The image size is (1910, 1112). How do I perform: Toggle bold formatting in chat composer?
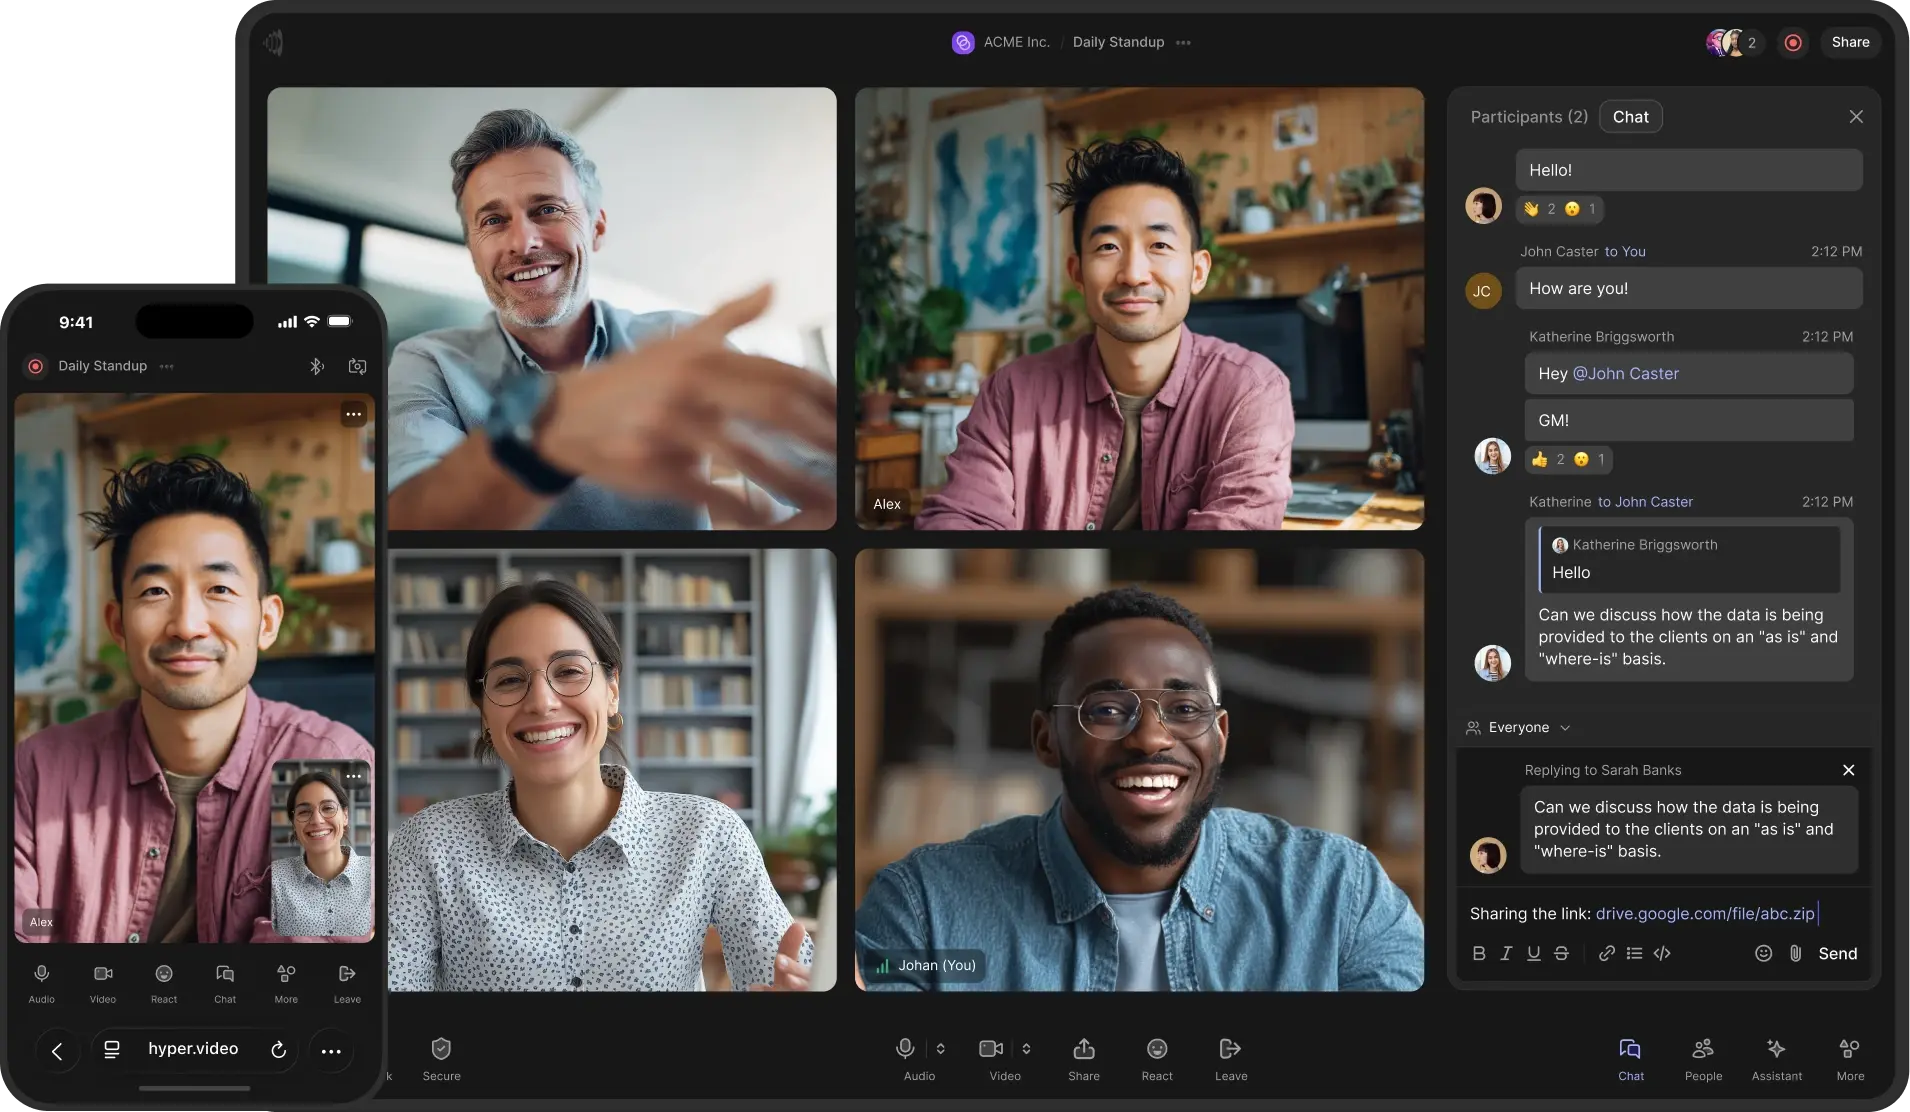1479,953
